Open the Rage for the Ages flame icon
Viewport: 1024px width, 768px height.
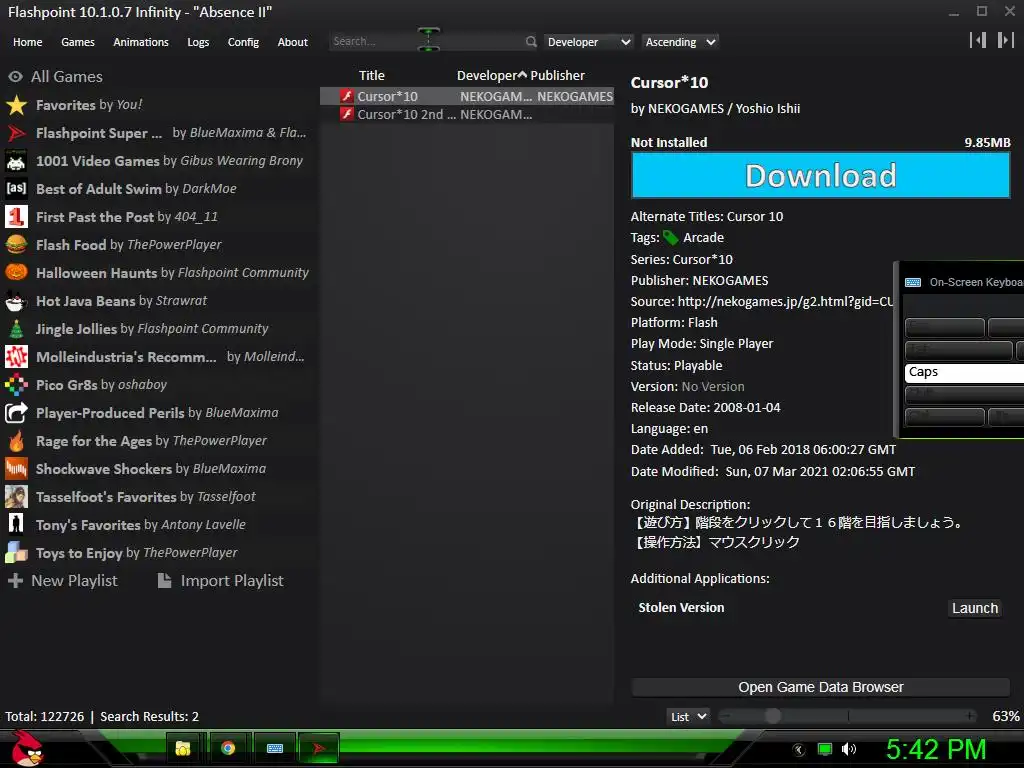16,441
